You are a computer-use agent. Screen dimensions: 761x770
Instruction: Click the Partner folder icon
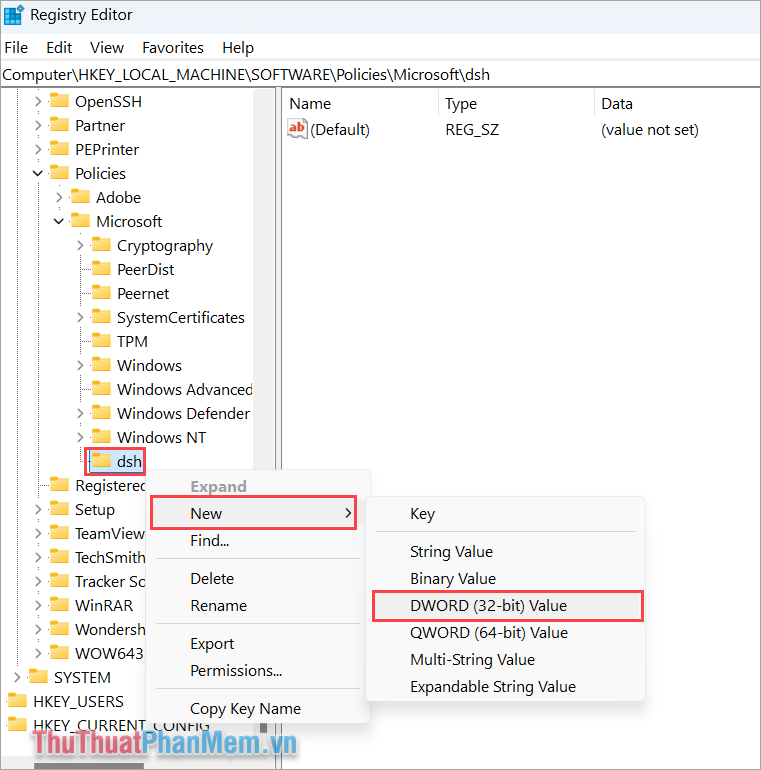tap(59, 125)
